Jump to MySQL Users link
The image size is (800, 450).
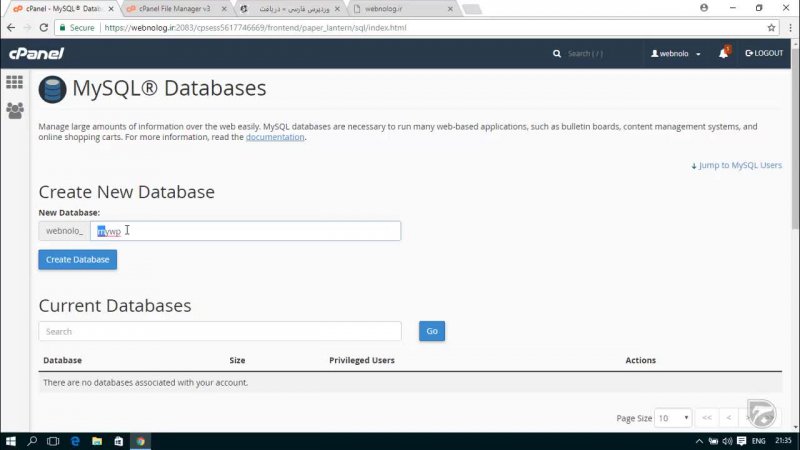click(x=736, y=165)
